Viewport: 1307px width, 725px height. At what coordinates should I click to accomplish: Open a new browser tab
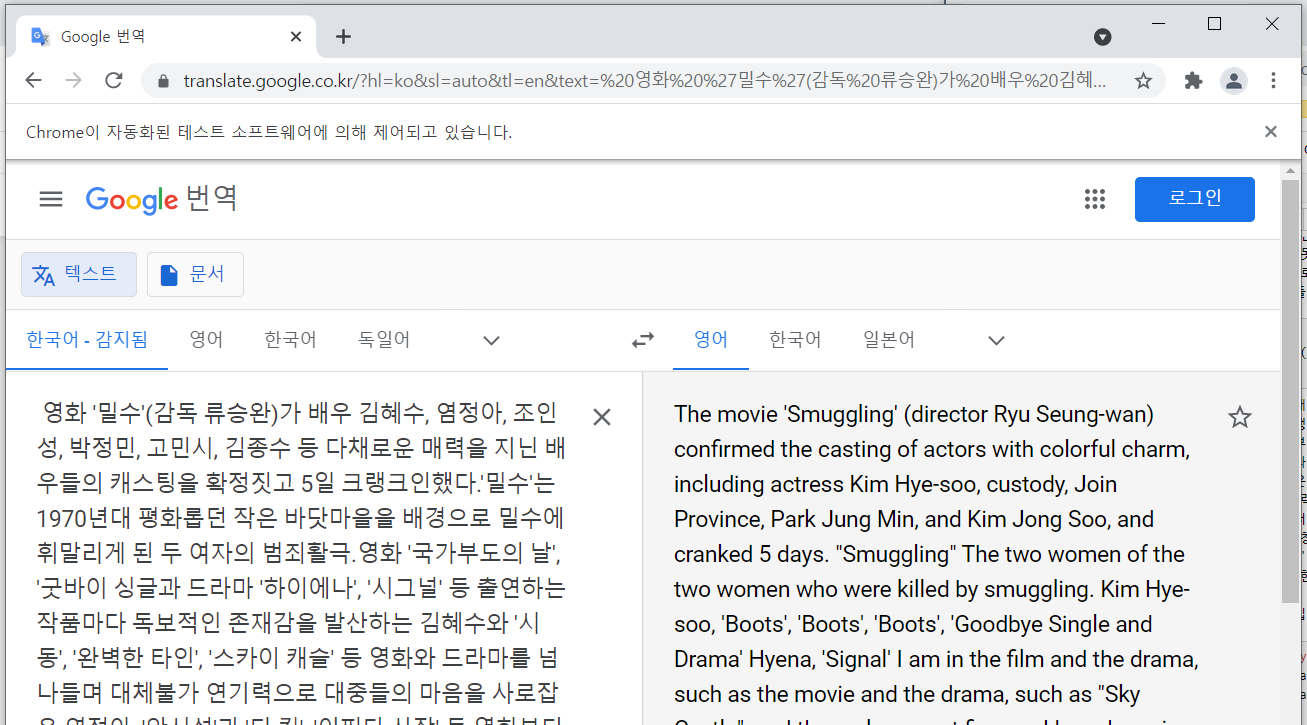[x=343, y=37]
